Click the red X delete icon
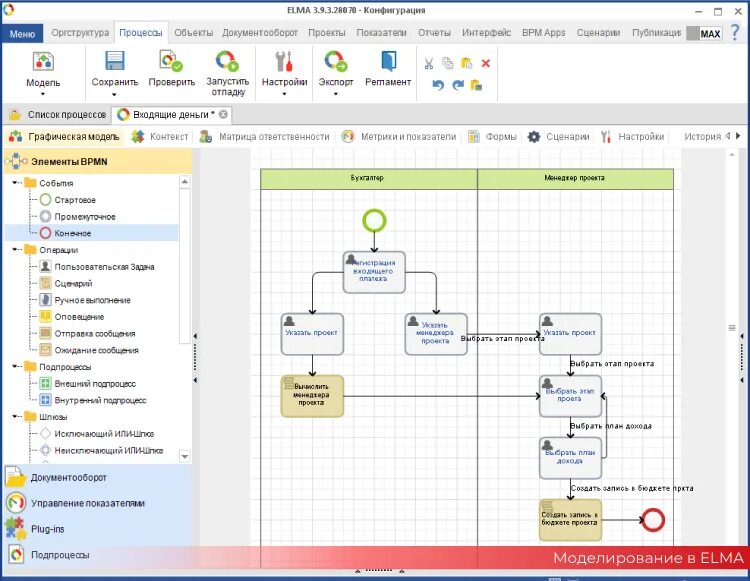 [x=485, y=63]
